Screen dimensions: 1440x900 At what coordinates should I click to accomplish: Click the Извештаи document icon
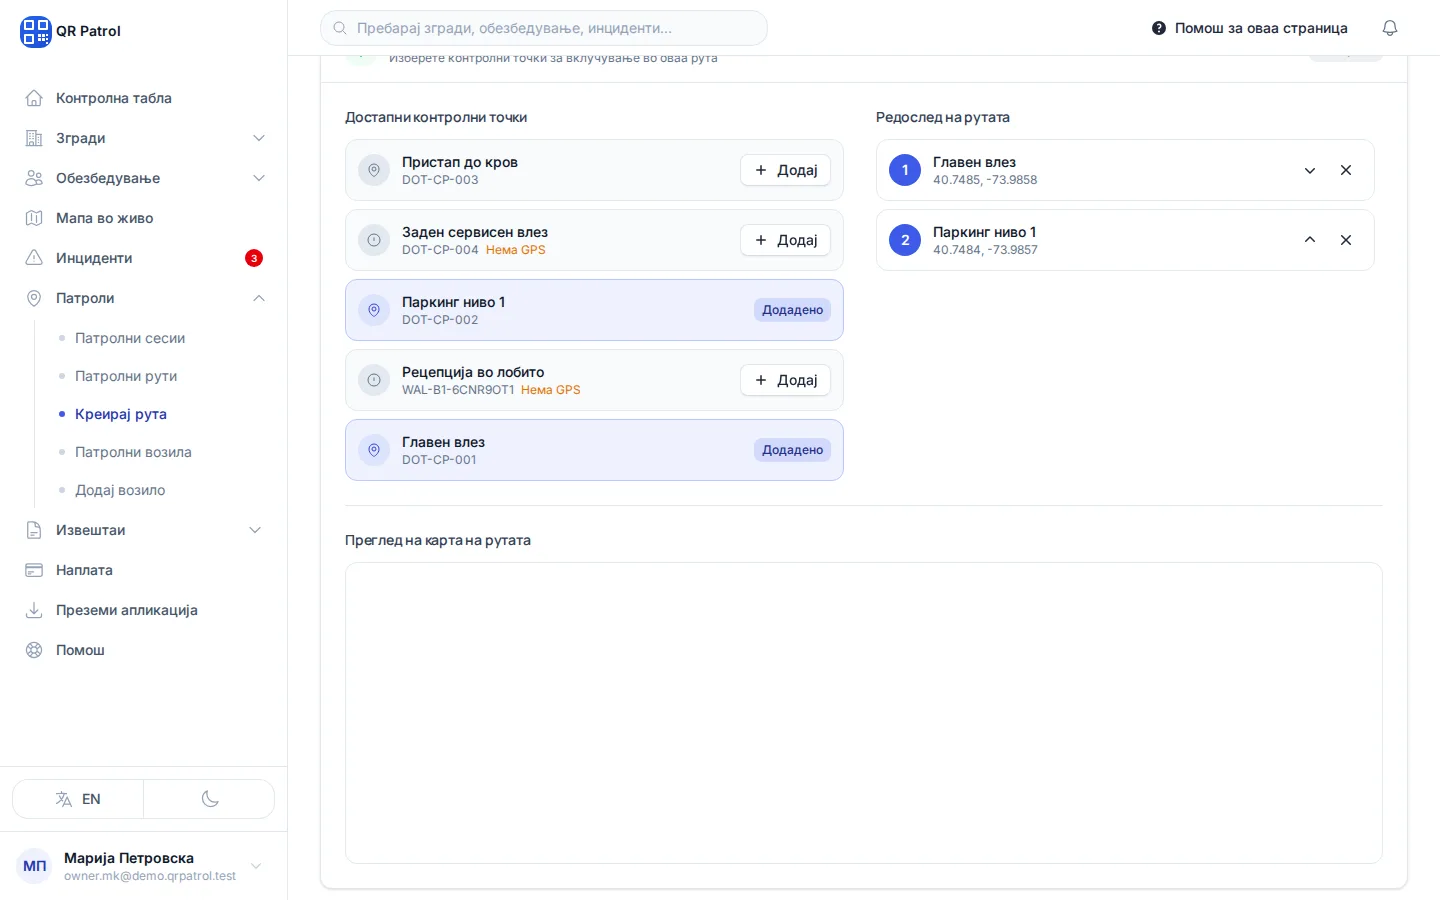[x=34, y=530]
